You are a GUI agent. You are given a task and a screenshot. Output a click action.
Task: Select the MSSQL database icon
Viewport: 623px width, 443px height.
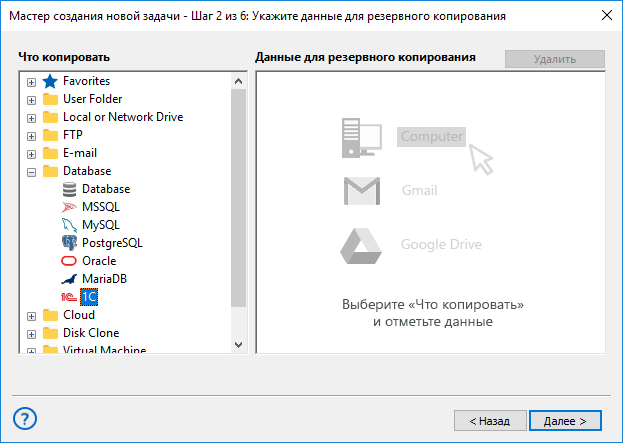(x=69, y=207)
